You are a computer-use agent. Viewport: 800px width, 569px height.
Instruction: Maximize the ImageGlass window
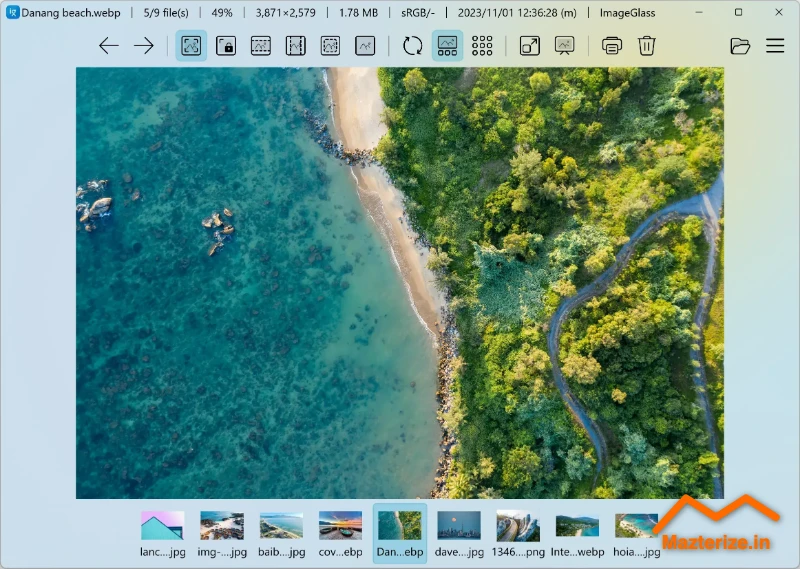(738, 12)
